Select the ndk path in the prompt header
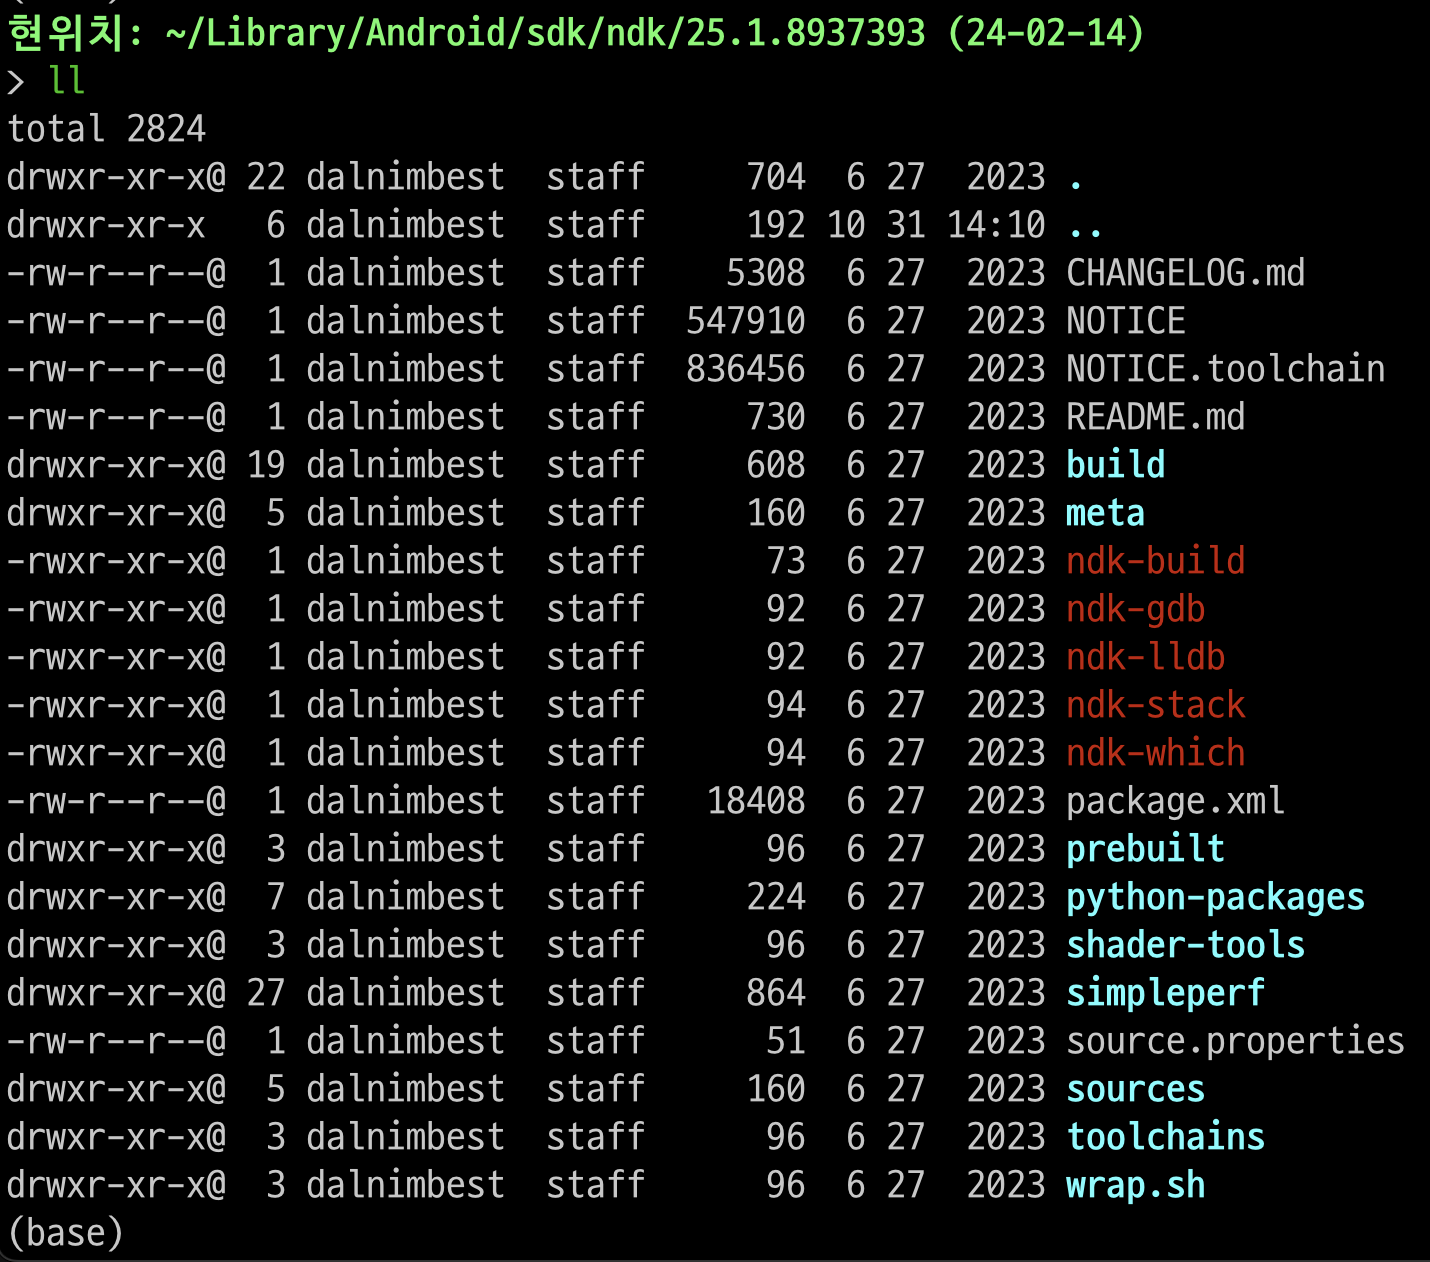The height and width of the screenshot is (1262, 1430). (x=545, y=33)
